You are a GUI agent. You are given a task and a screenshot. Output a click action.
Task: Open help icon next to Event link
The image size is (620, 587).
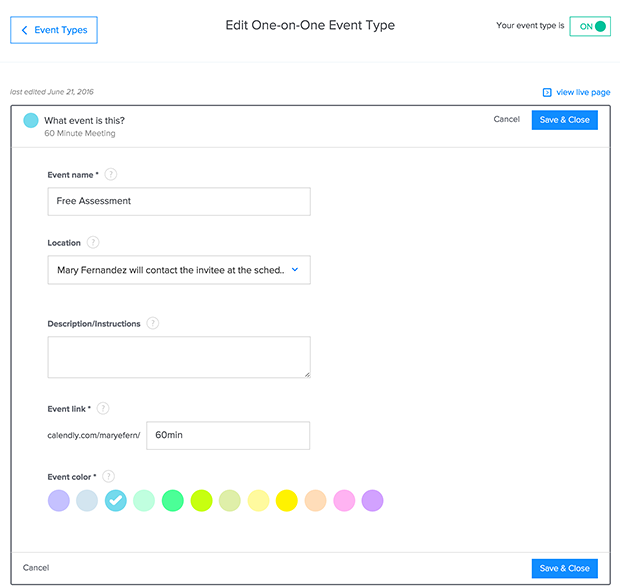click(x=103, y=408)
